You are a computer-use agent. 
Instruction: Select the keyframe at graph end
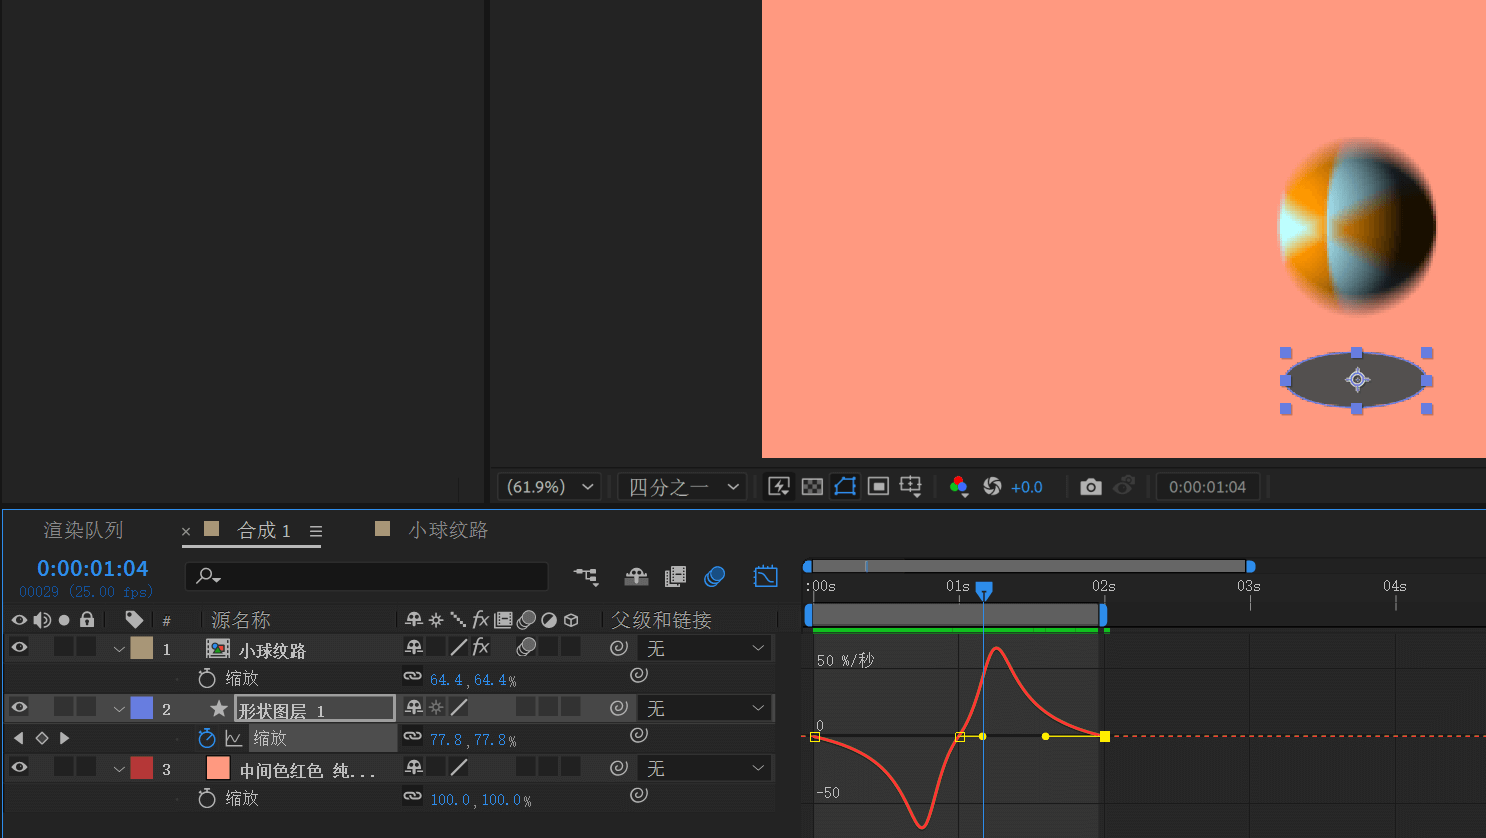pos(1104,736)
